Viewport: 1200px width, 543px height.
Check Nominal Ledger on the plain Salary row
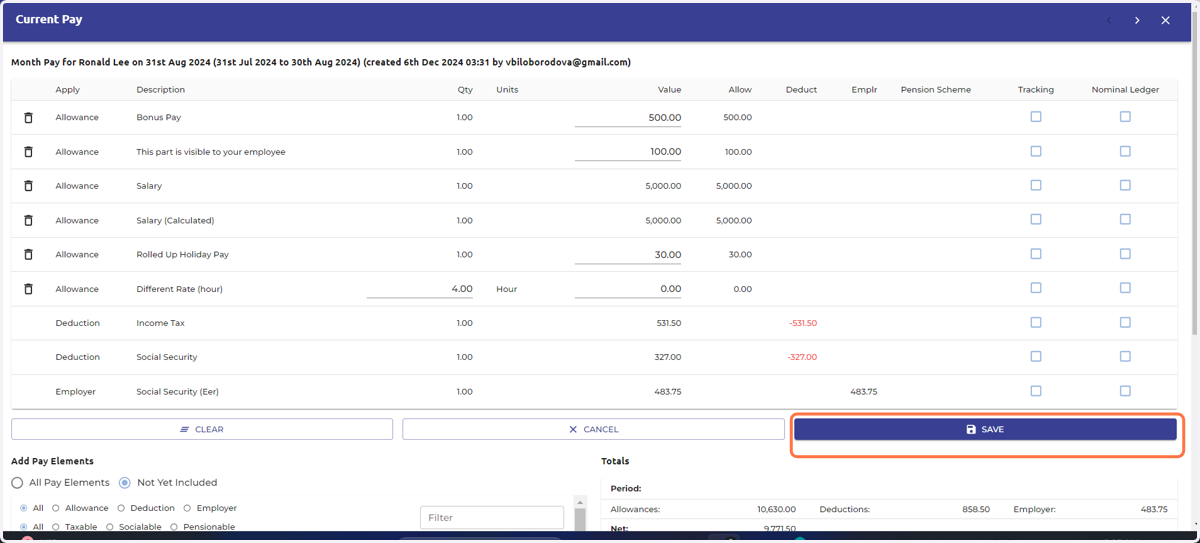point(1125,185)
